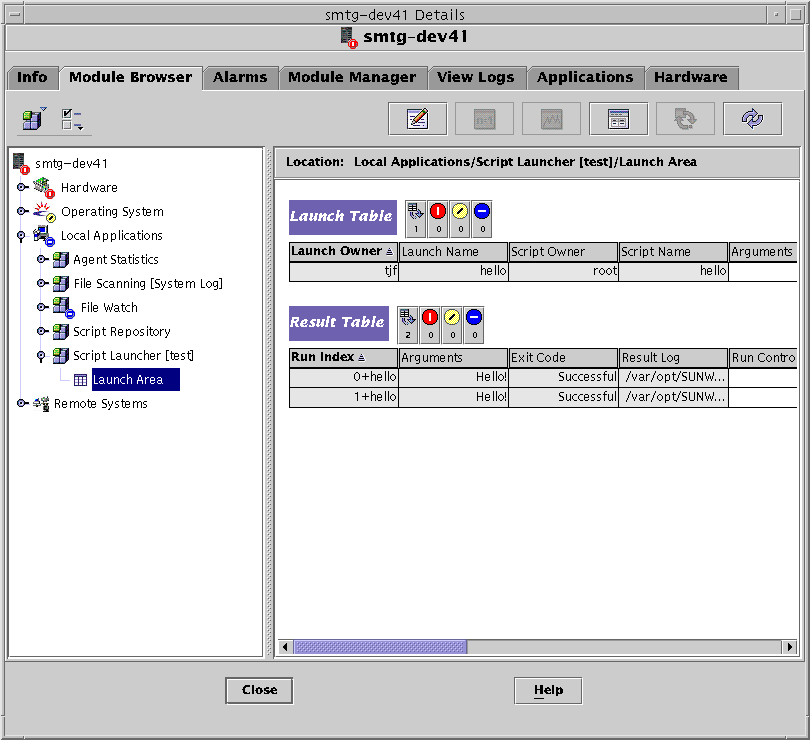Click the Help button
The image size is (810, 740).
pyautogui.click(x=548, y=690)
